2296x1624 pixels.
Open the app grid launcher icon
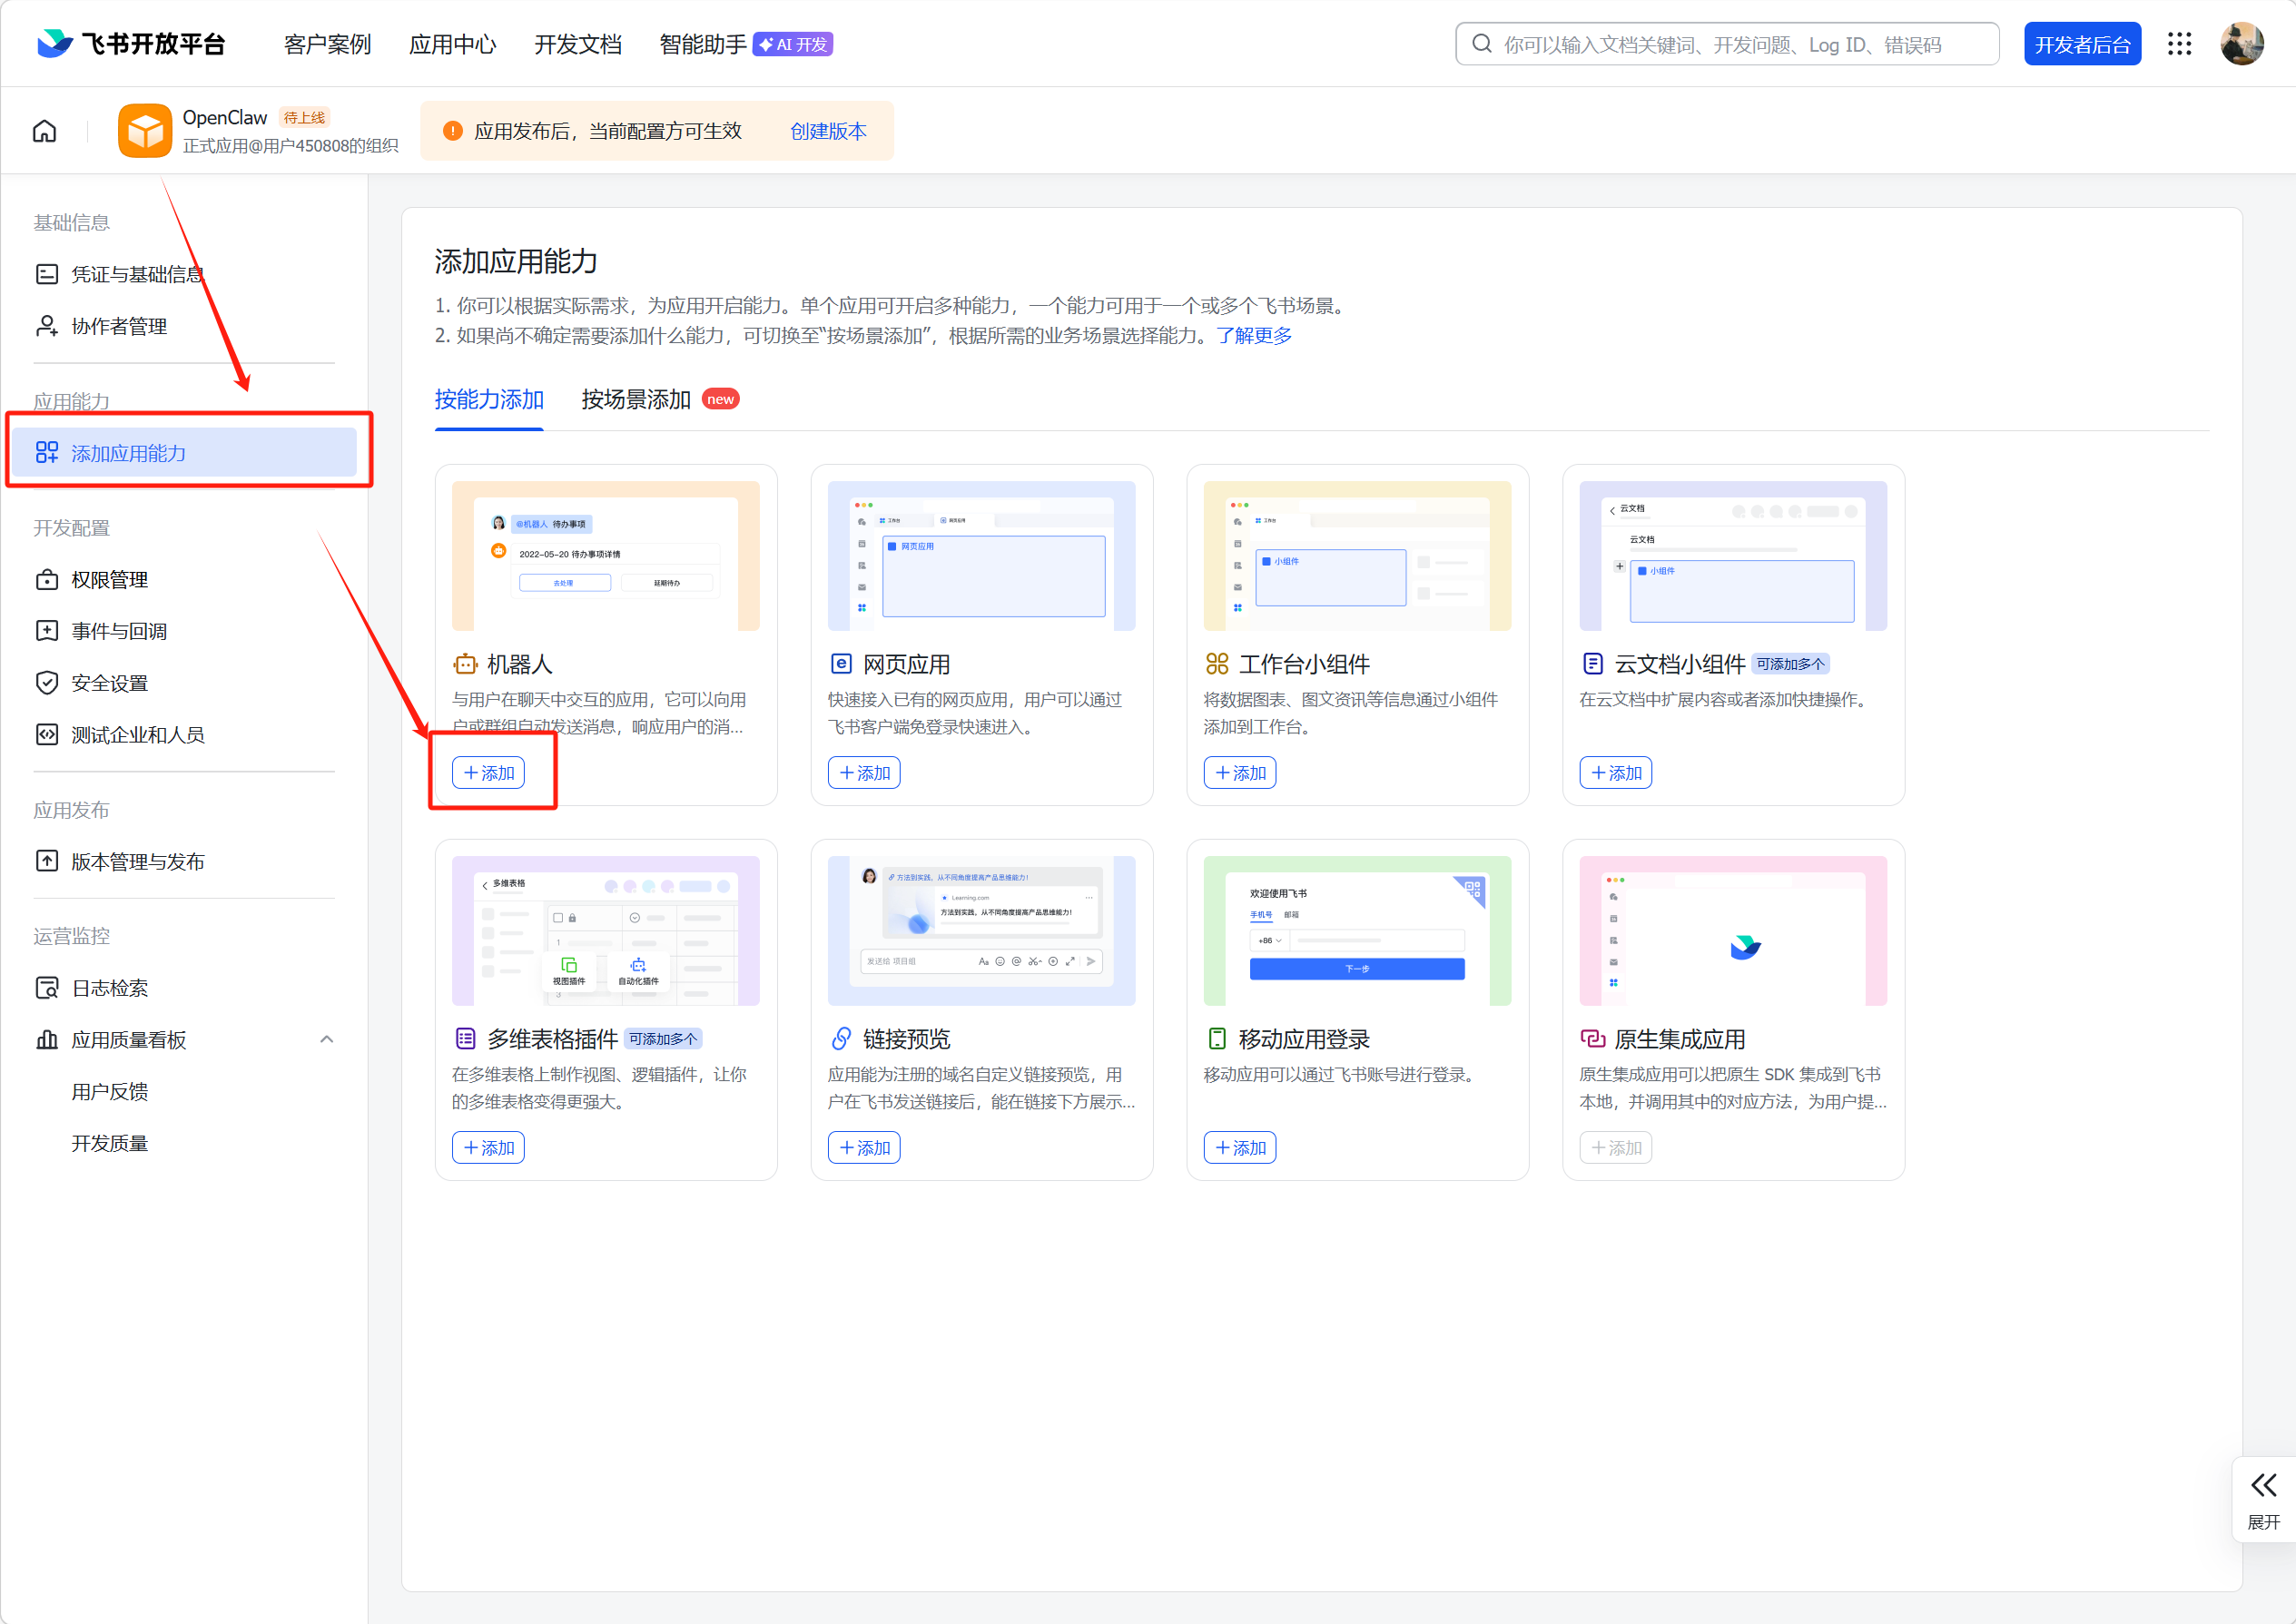coord(2179,44)
